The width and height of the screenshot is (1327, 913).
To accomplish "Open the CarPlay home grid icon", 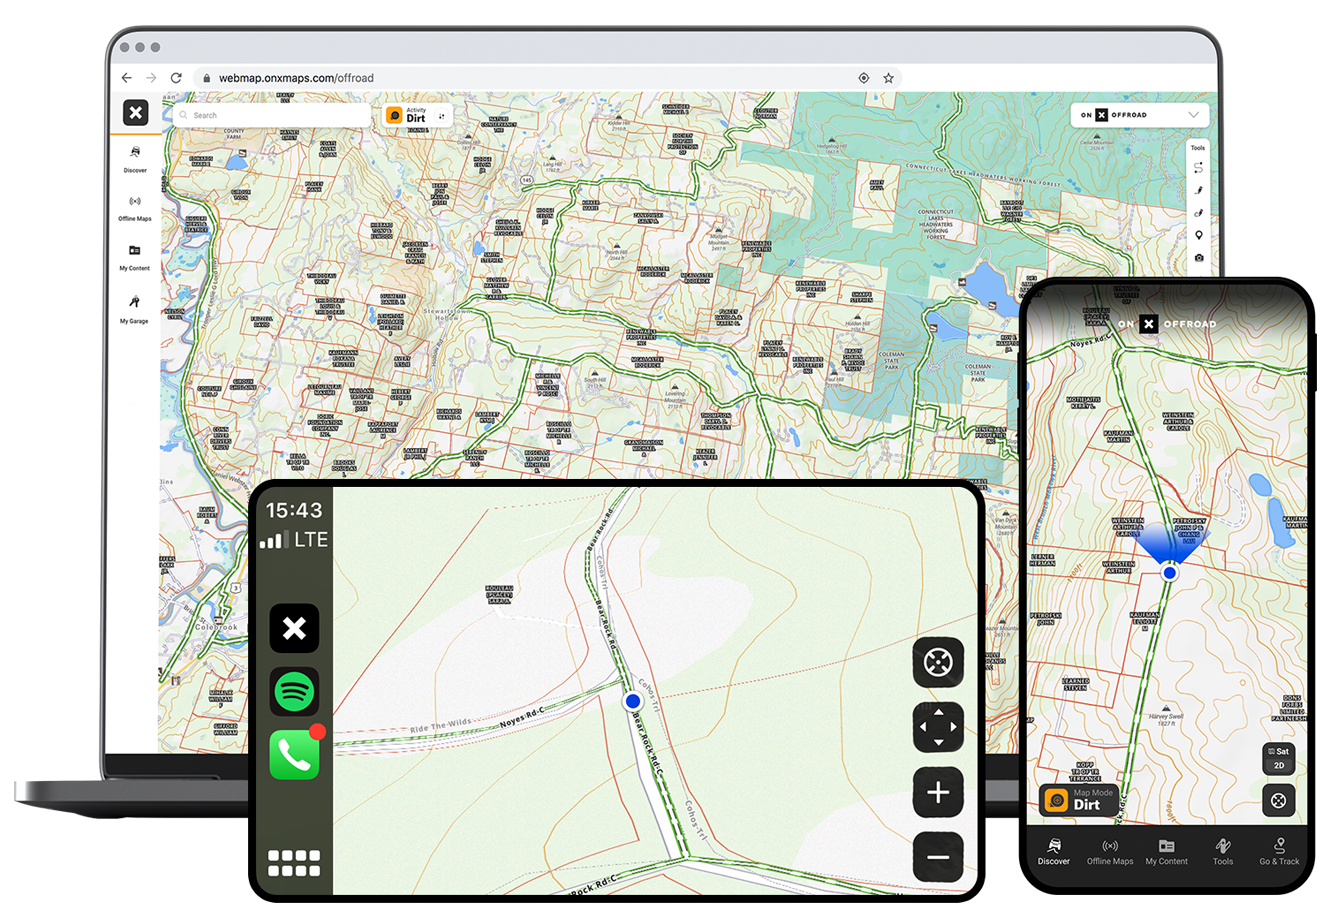I will [294, 863].
